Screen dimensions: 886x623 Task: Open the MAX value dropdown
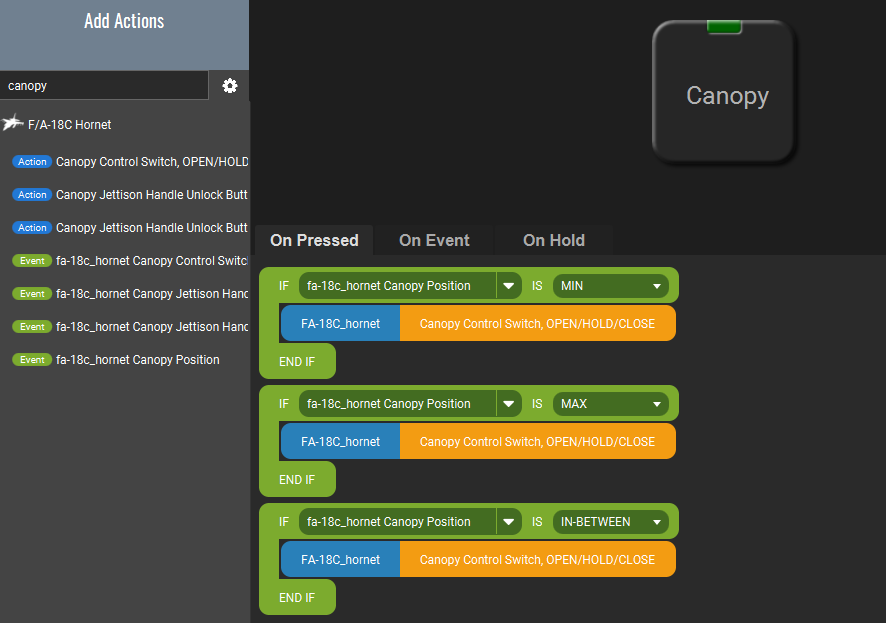[611, 404]
